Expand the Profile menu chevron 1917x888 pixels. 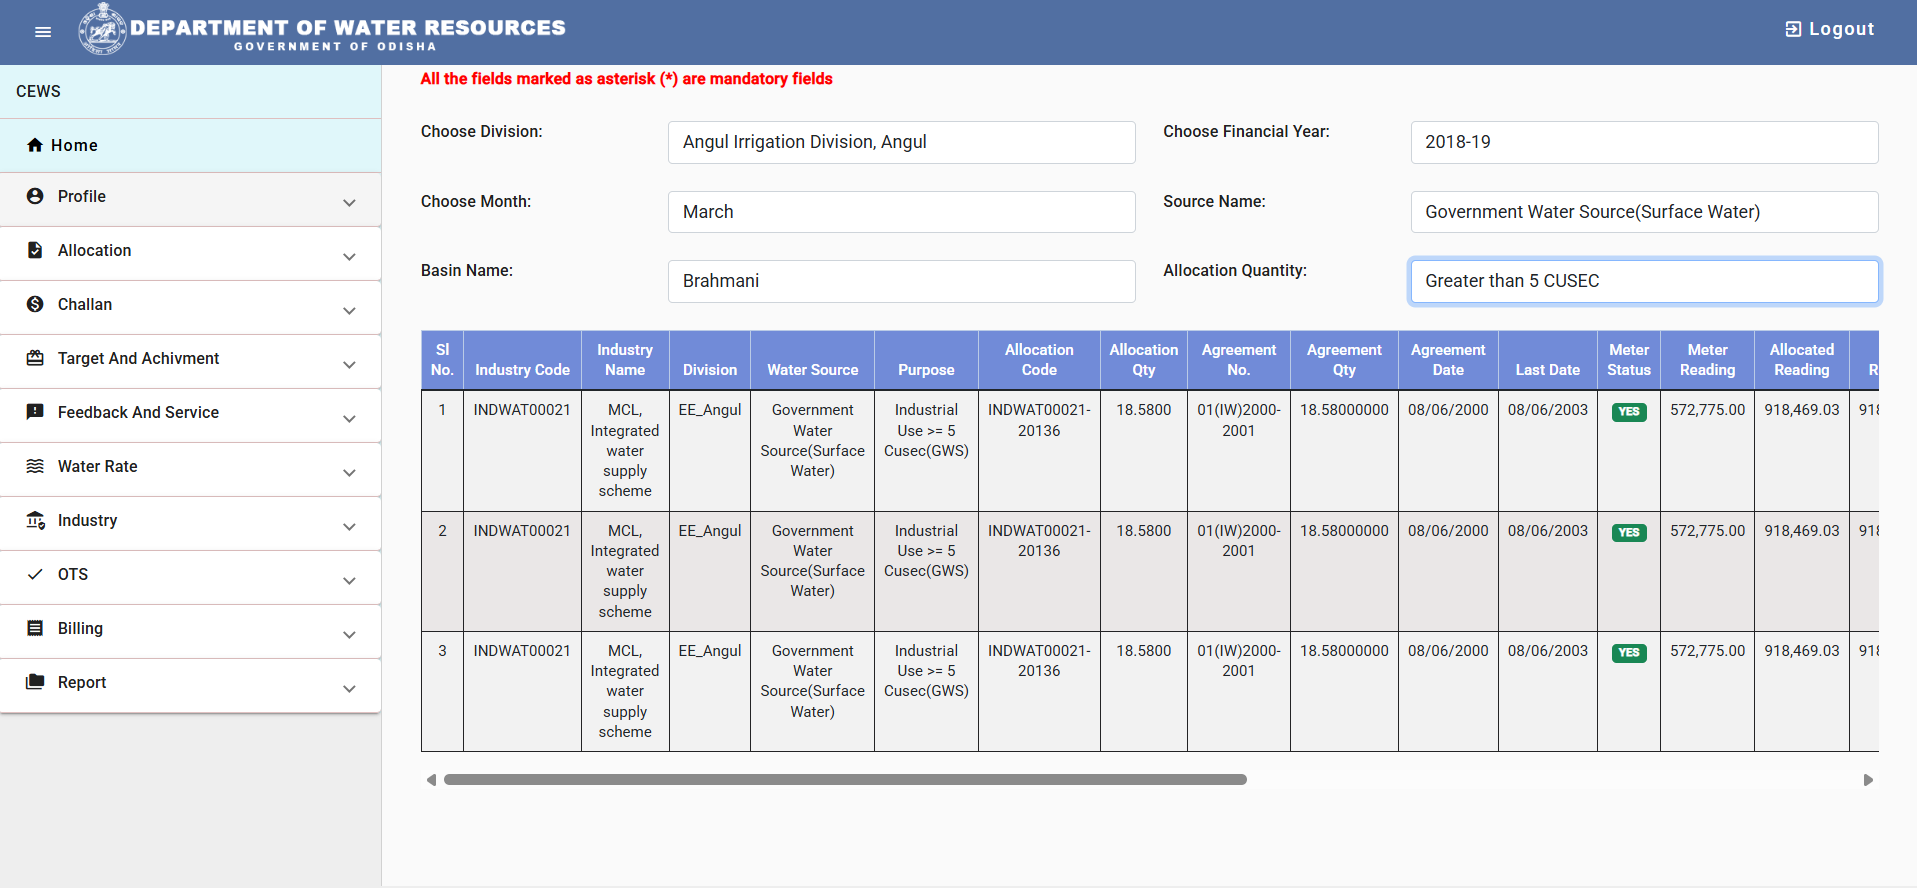coord(349,203)
